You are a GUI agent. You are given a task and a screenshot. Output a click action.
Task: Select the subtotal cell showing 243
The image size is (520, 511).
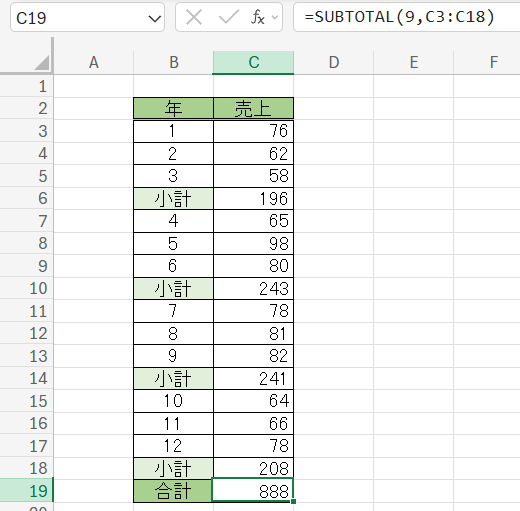(253, 288)
